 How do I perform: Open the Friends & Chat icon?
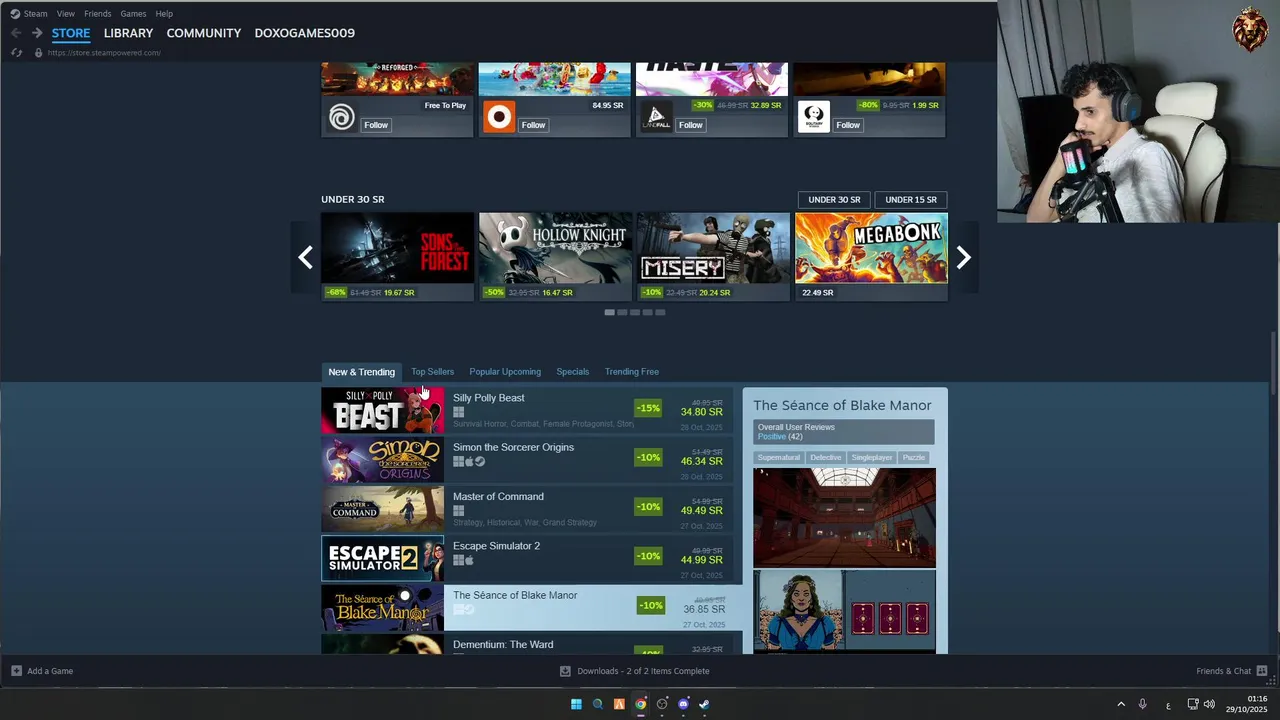click(1262, 671)
